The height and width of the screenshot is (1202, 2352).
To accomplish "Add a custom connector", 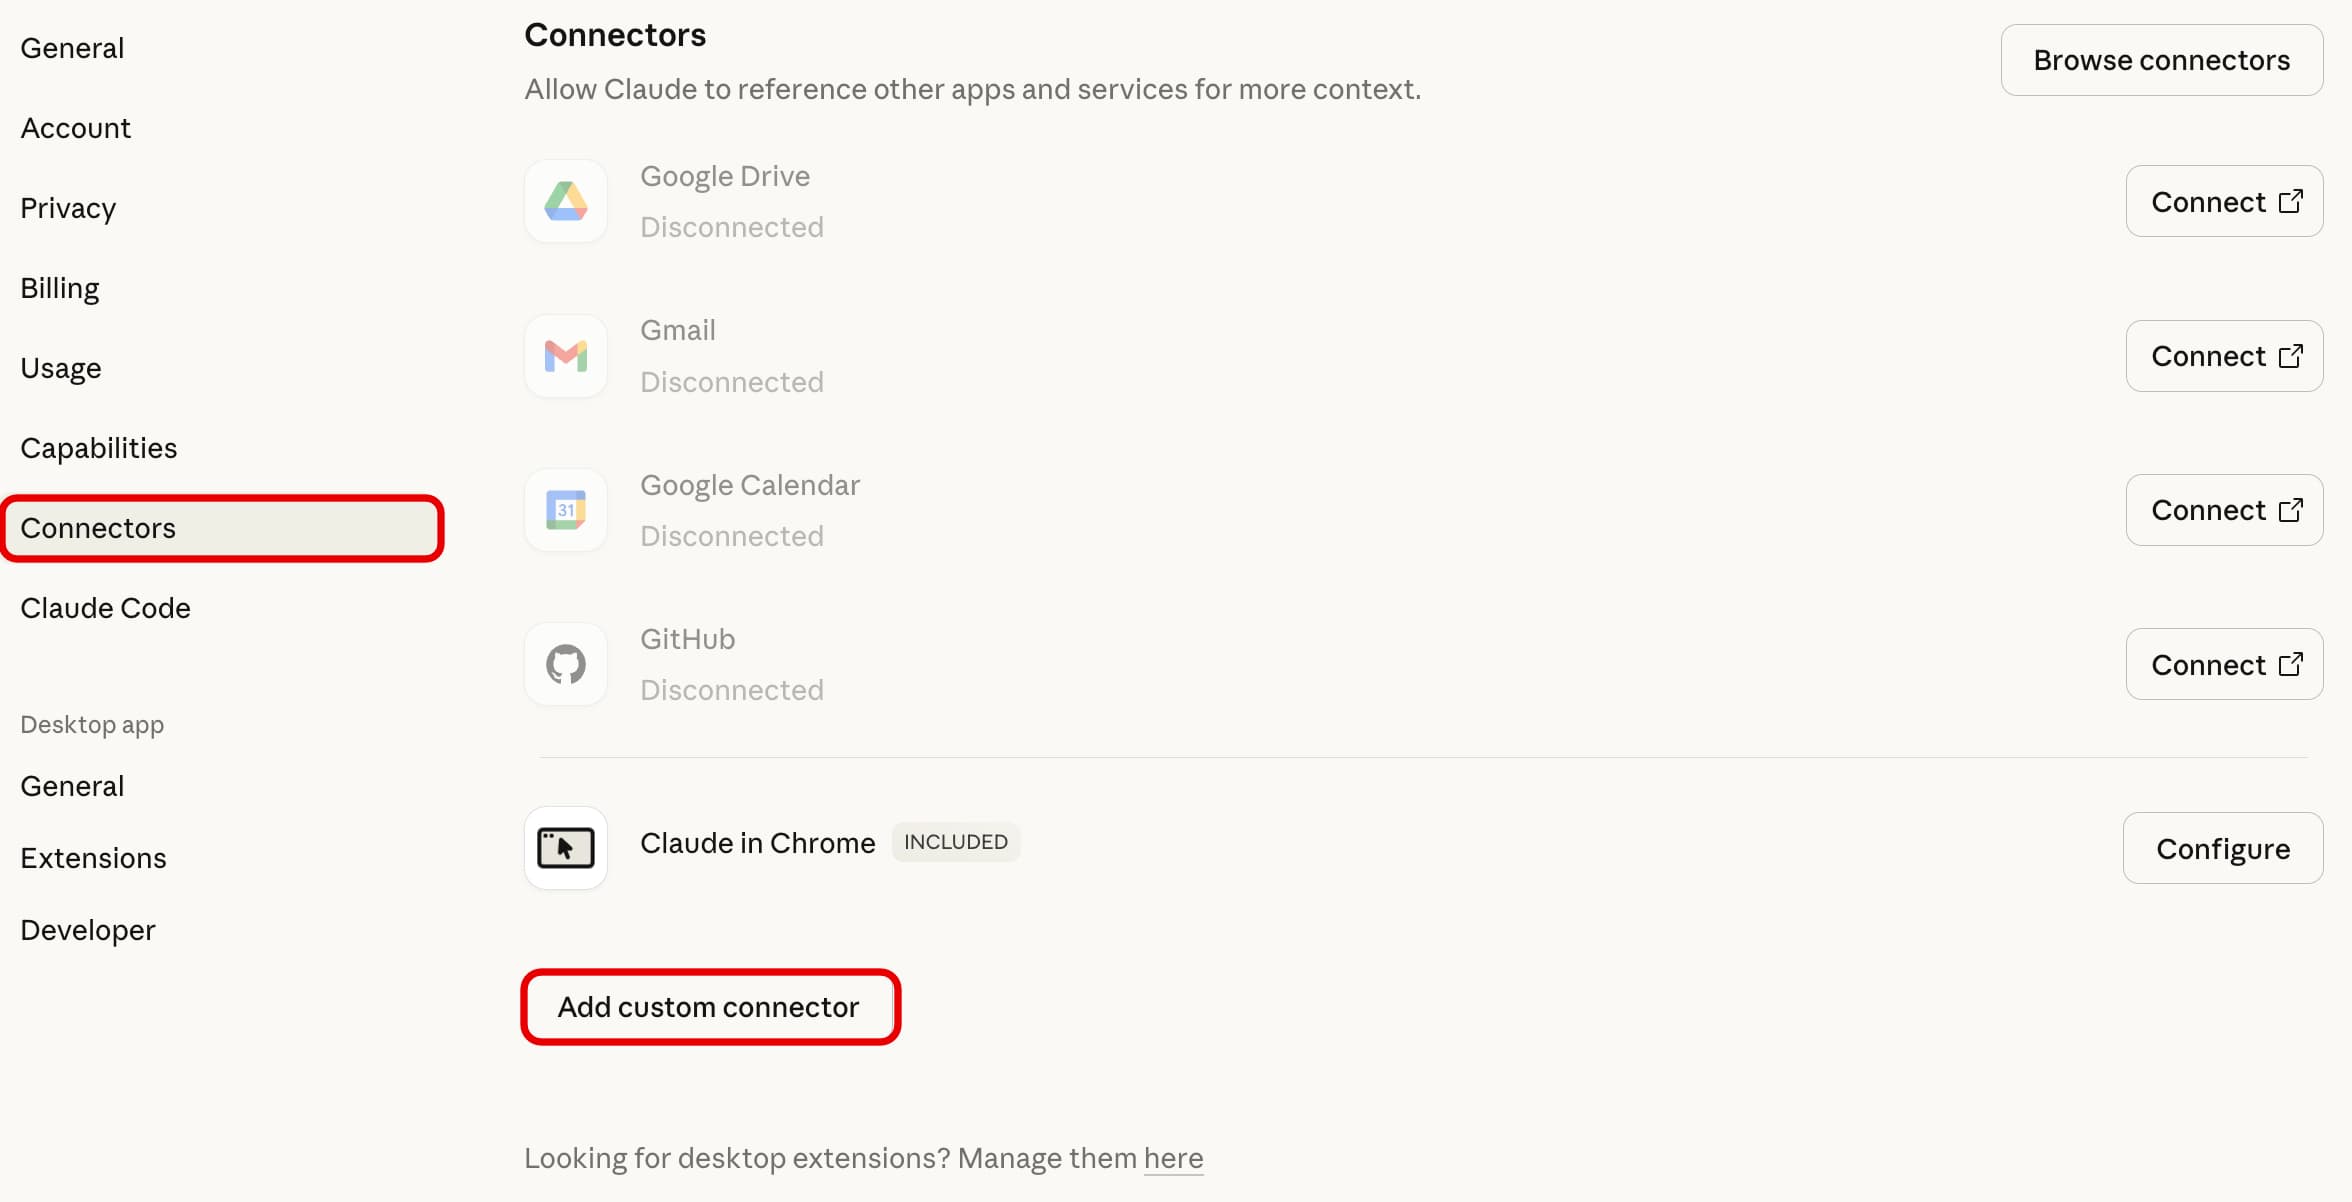I will point(709,1007).
